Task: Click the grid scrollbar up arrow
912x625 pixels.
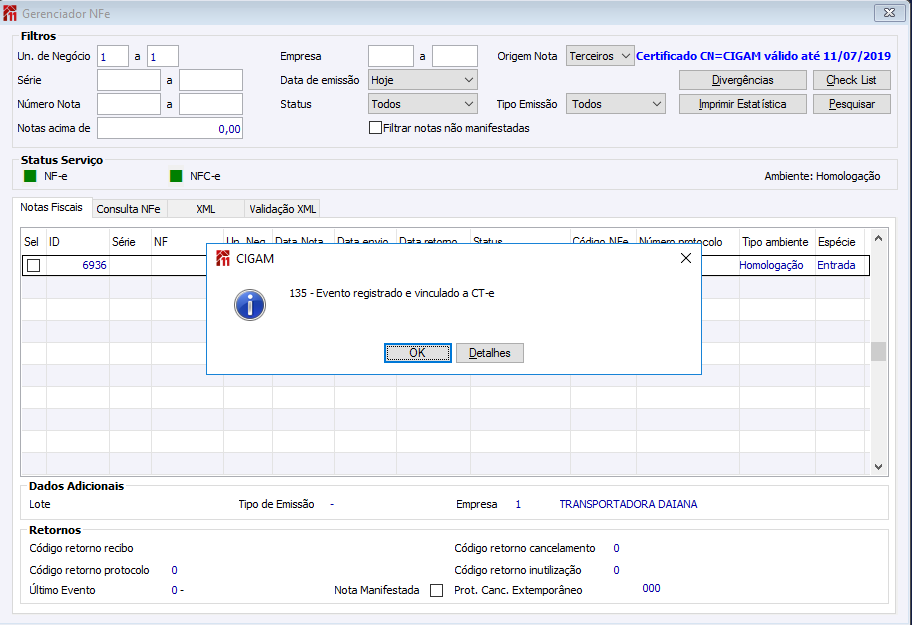Action: [878, 238]
